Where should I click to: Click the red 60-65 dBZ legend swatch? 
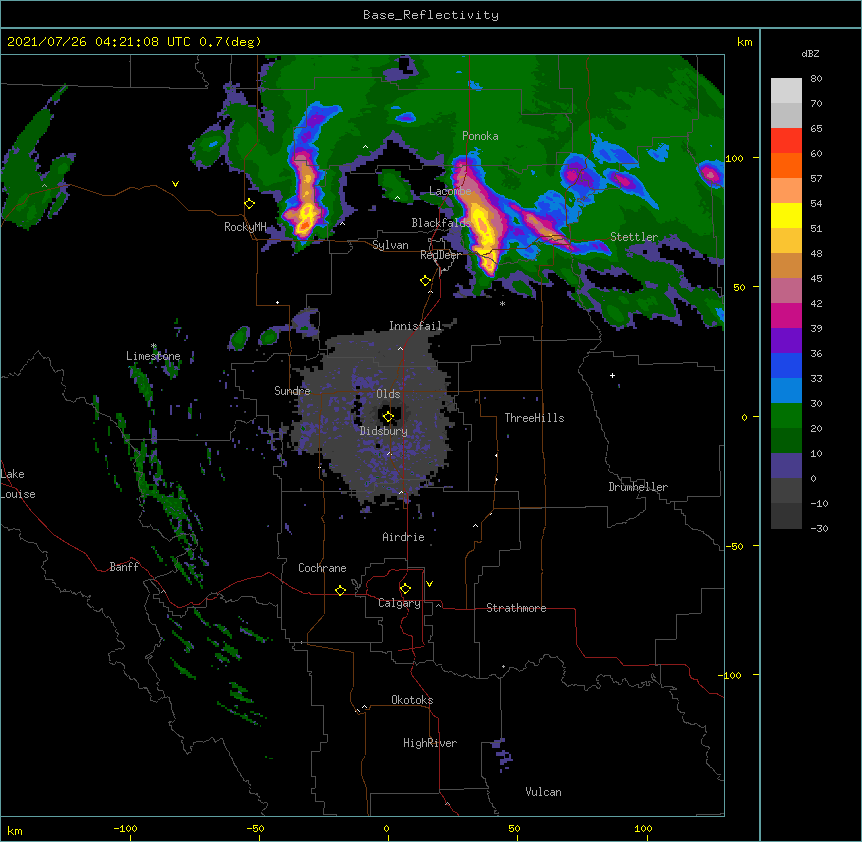click(786, 141)
